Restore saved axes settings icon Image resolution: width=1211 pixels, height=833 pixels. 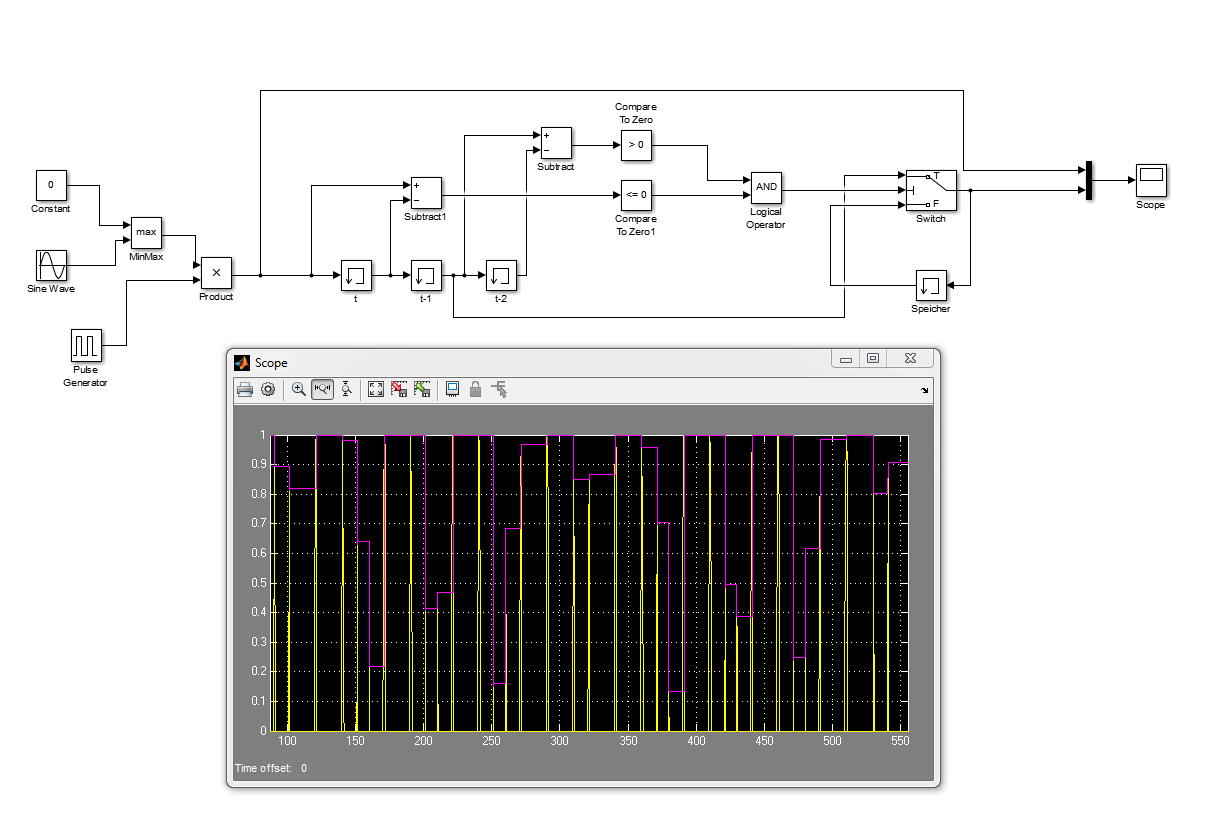click(422, 390)
